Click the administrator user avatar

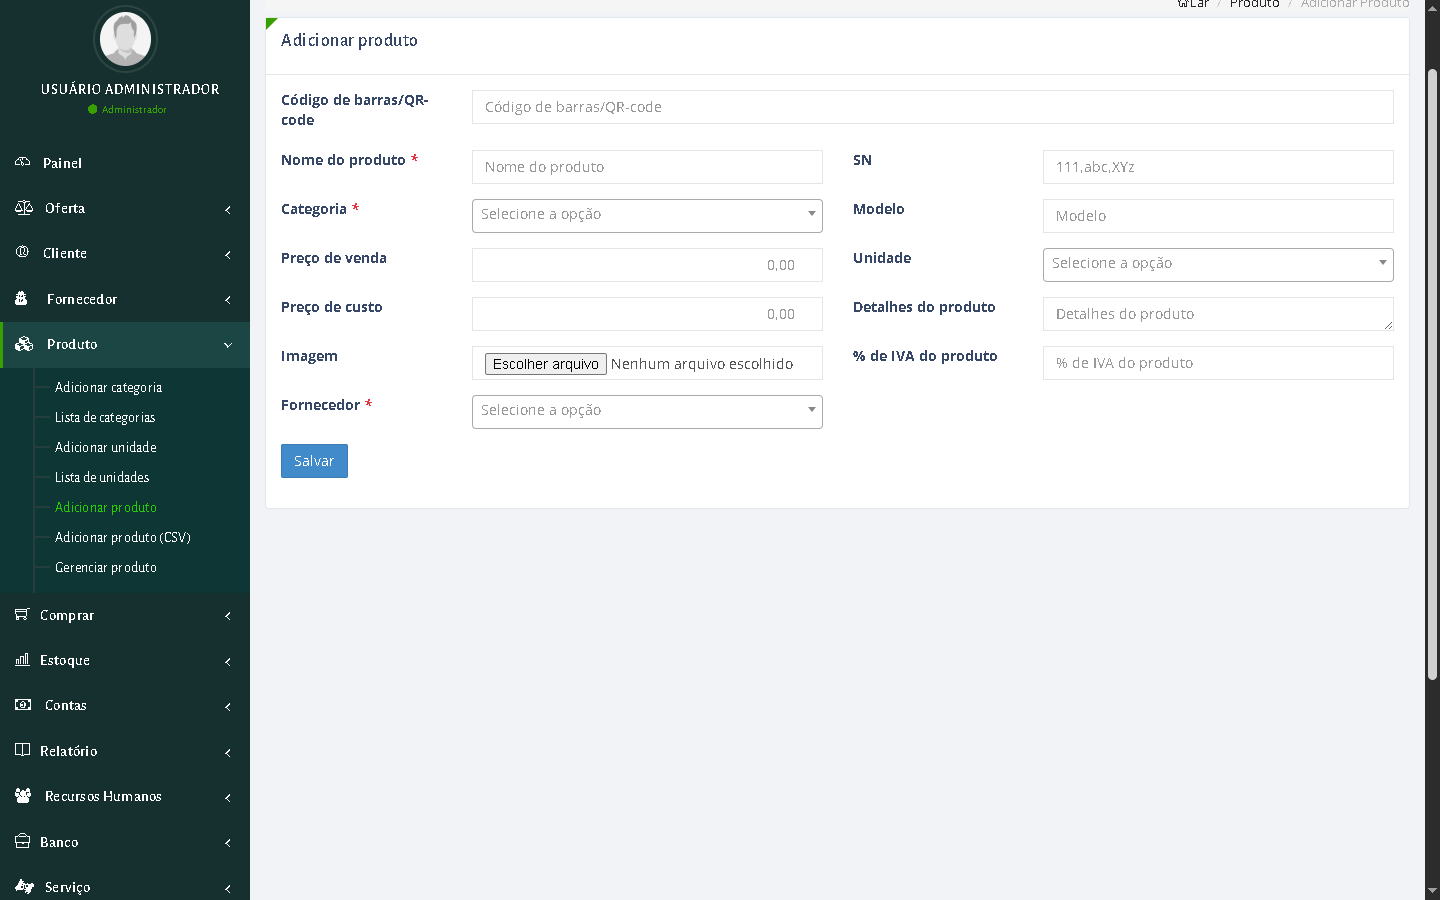click(x=126, y=39)
